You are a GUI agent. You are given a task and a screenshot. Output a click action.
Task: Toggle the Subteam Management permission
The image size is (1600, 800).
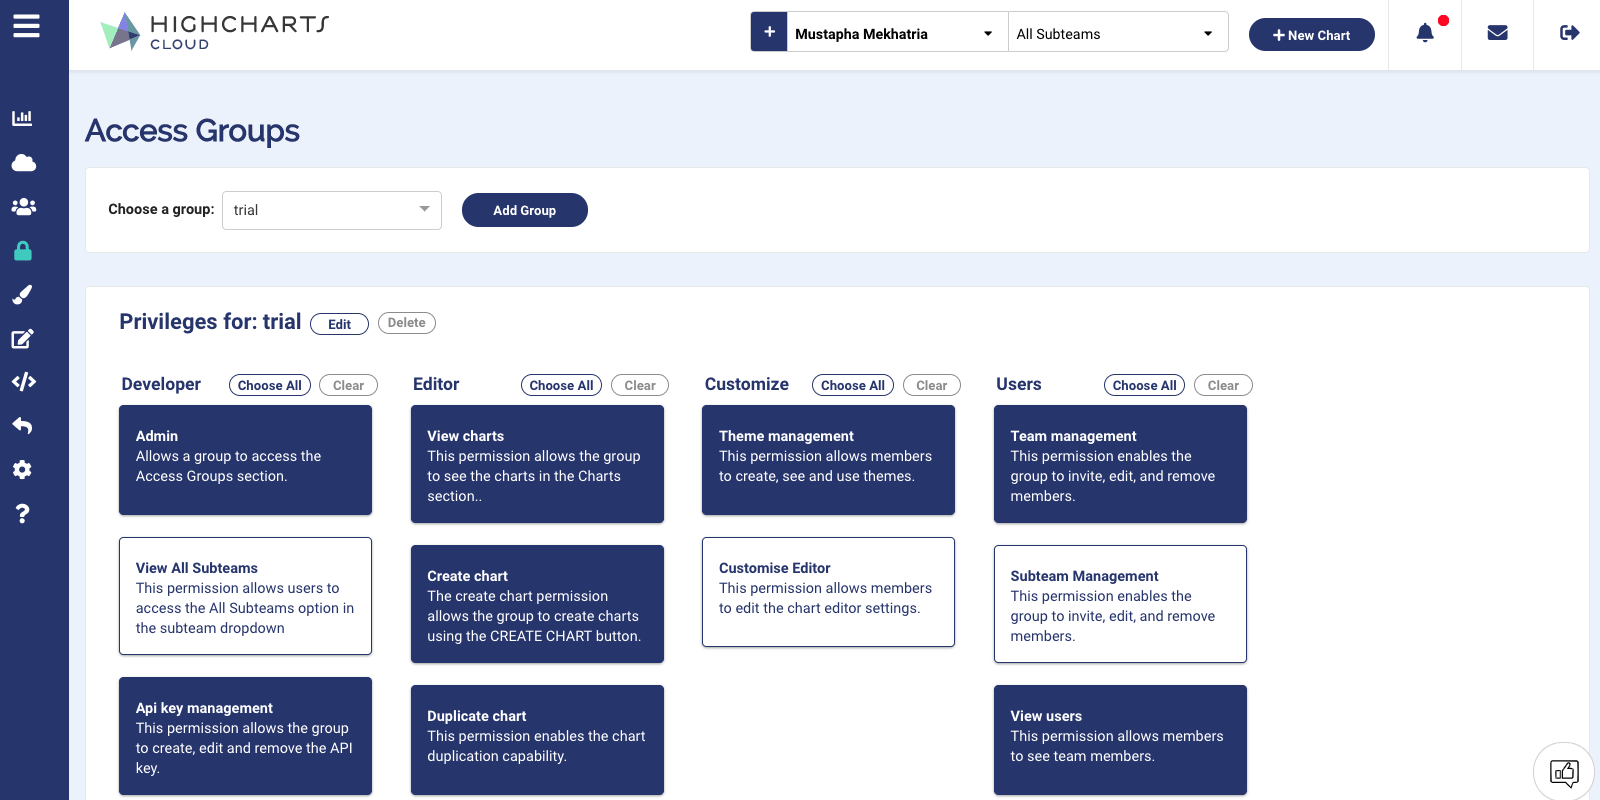1120,604
